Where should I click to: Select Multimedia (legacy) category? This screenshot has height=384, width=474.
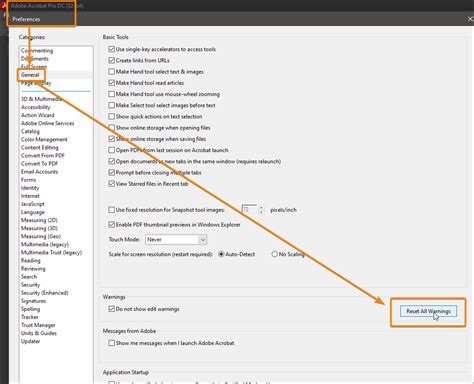coord(45,244)
